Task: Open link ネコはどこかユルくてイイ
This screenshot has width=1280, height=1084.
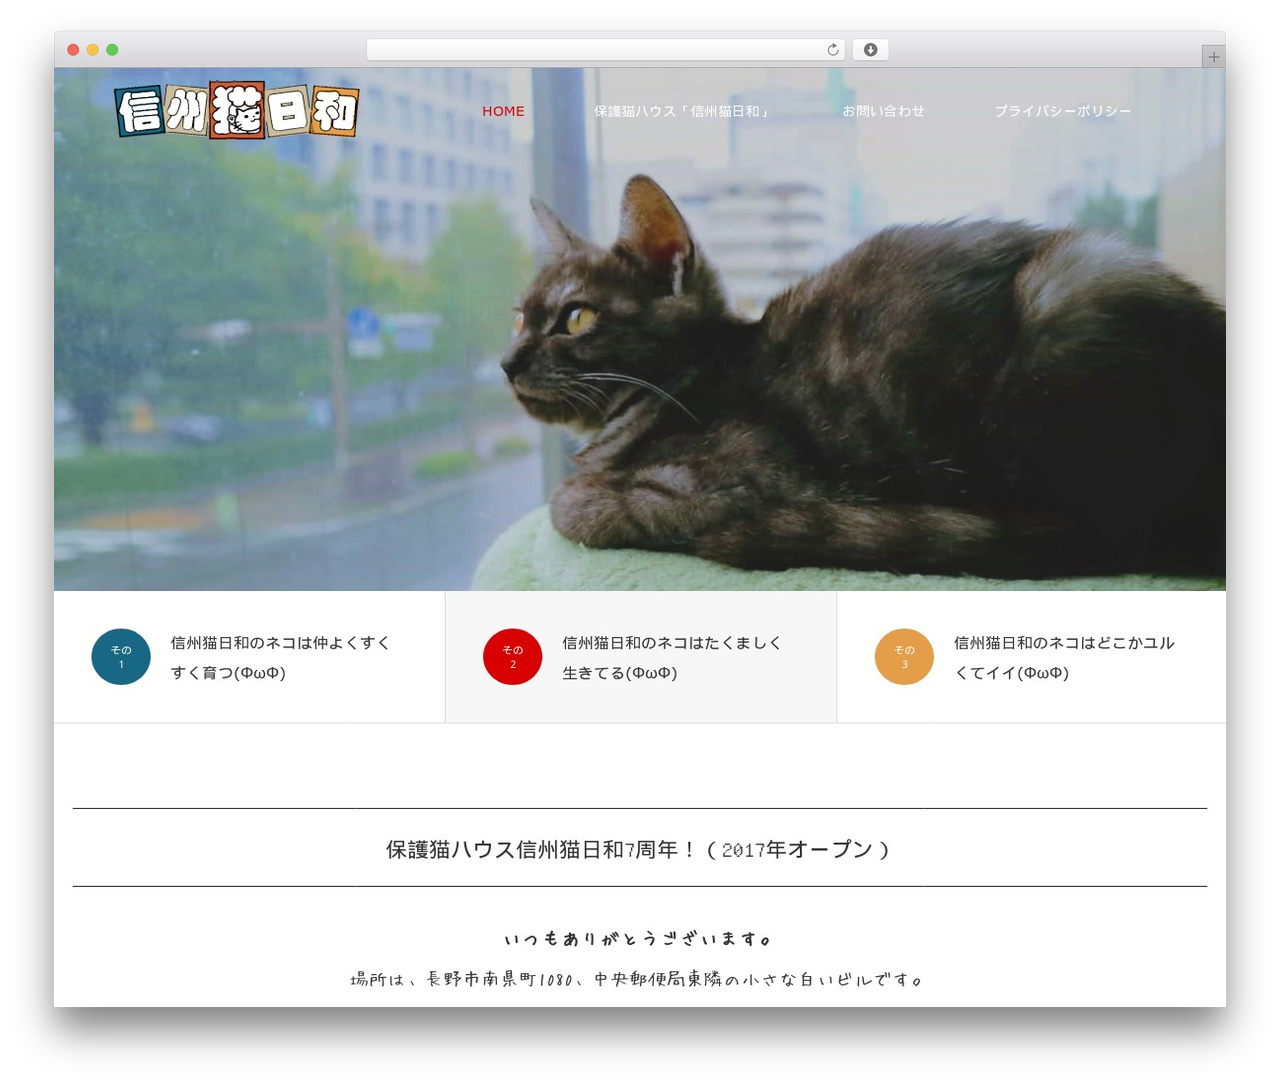Action: point(1064,657)
